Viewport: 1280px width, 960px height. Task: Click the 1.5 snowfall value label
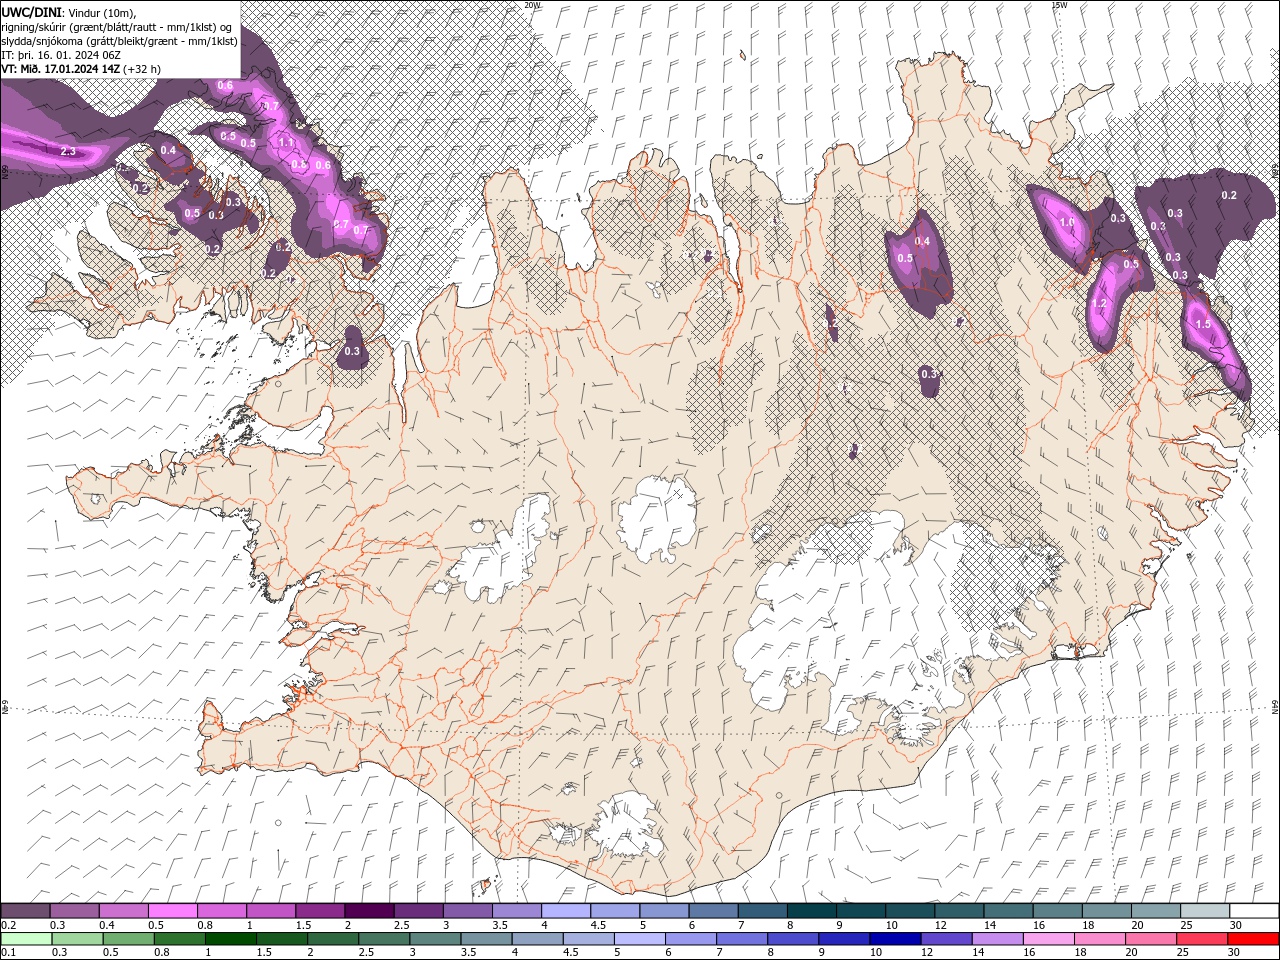pyautogui.click(x=1203, y=324)
